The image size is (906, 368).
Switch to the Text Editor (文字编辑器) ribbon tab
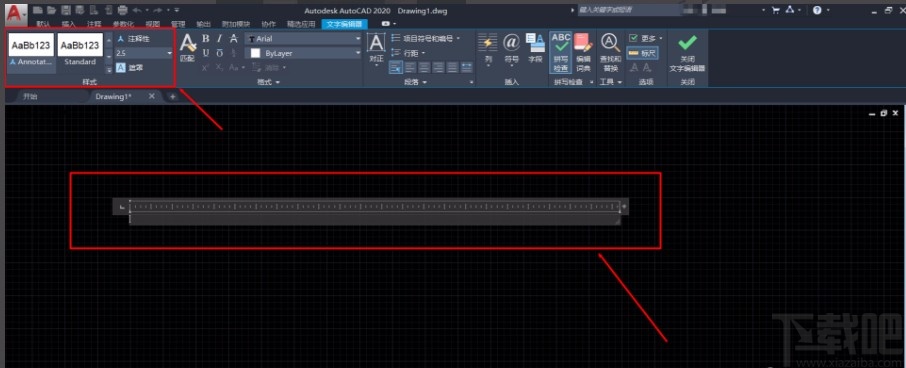[x=344, y=24]
